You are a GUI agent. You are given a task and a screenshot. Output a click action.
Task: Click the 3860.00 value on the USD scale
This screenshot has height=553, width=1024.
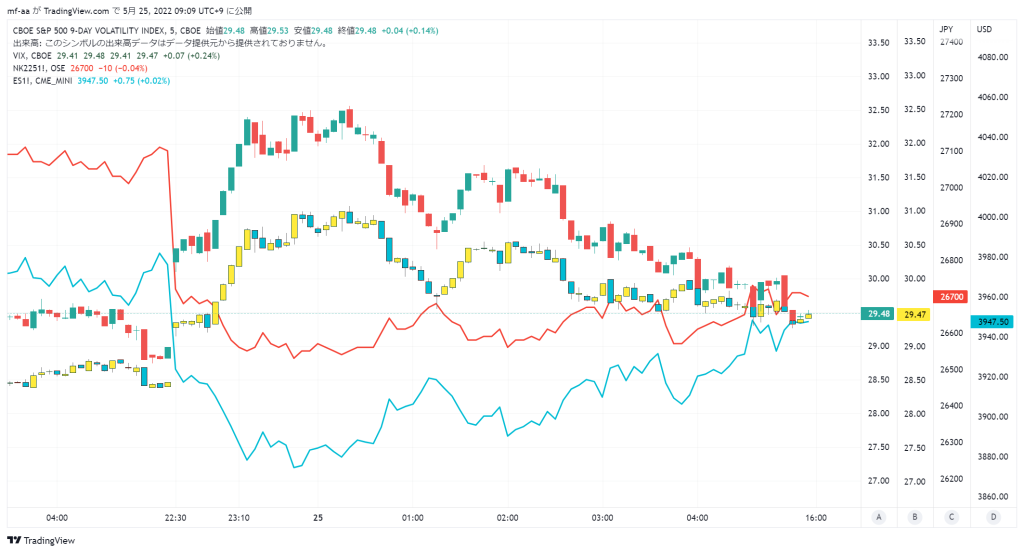[x=993, y=496]
